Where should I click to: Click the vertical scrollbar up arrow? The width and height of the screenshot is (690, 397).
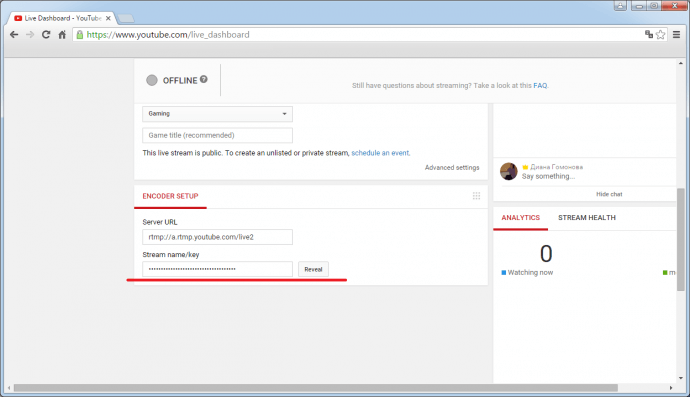click(681, 63)
